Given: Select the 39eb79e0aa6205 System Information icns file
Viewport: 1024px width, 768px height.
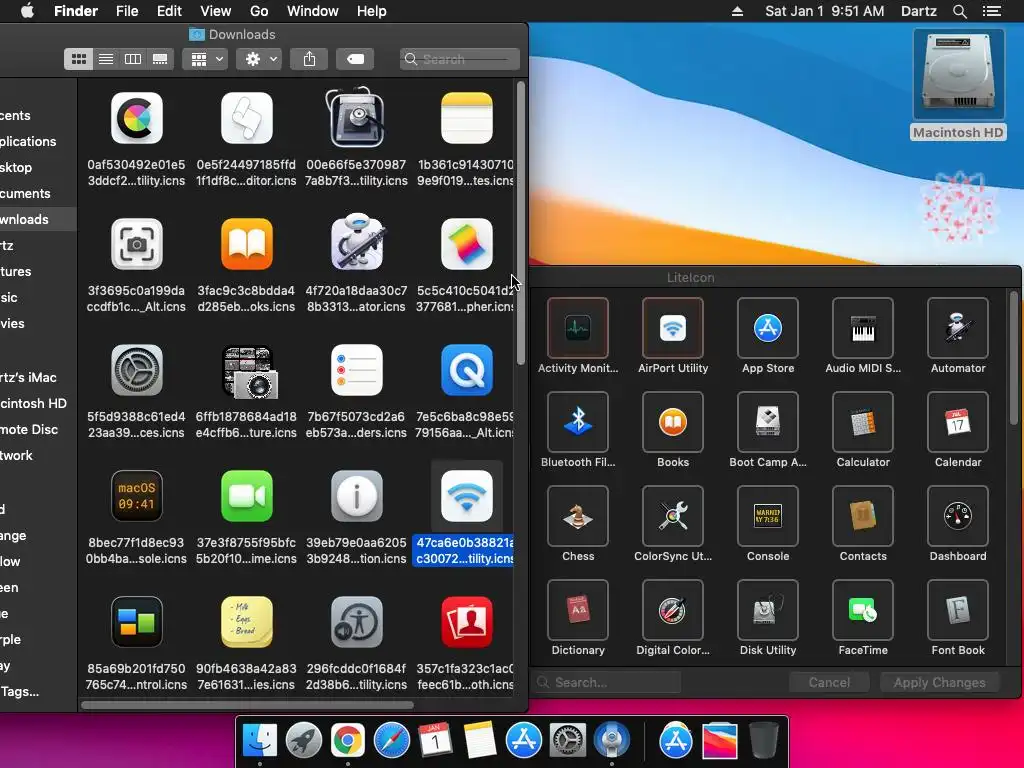Looking at the screenshot, I should pyautogui.click(x=357, y=496).
